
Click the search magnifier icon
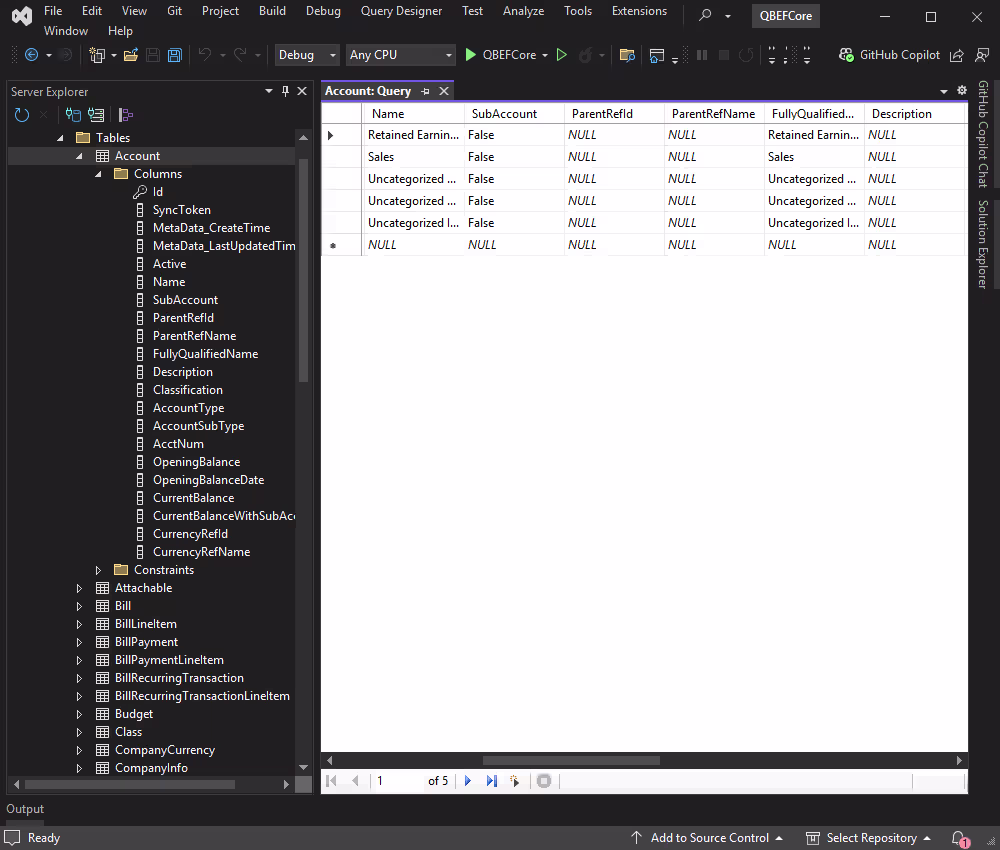pos(705,15)
